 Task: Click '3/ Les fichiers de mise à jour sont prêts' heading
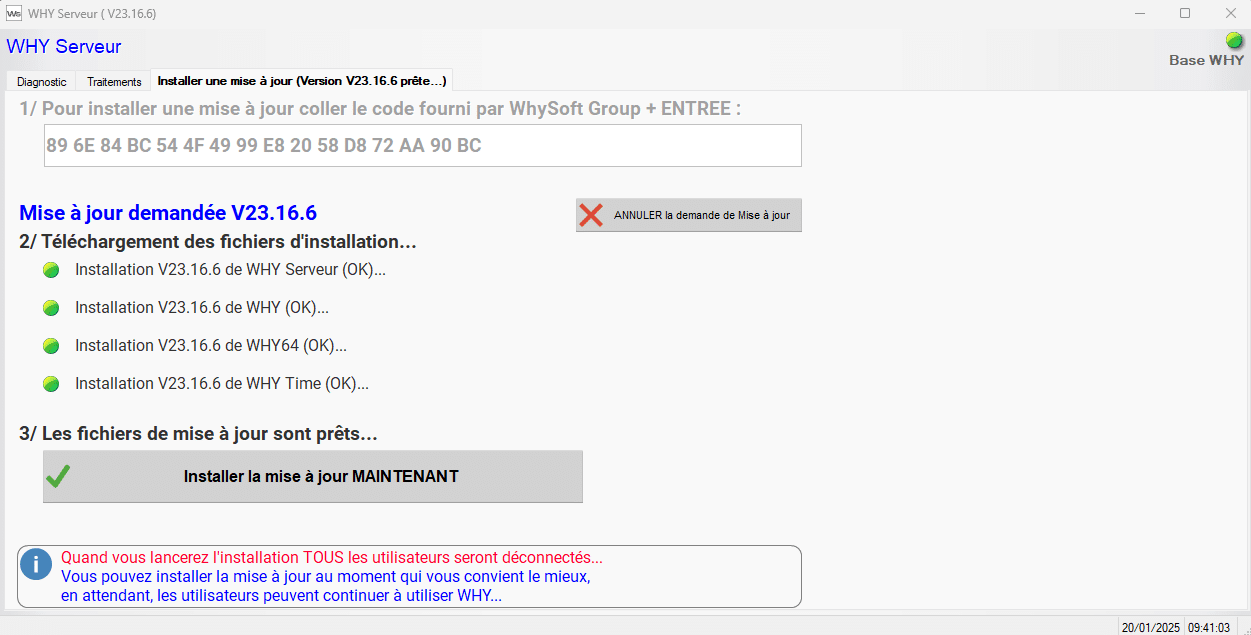pos(198,434)
